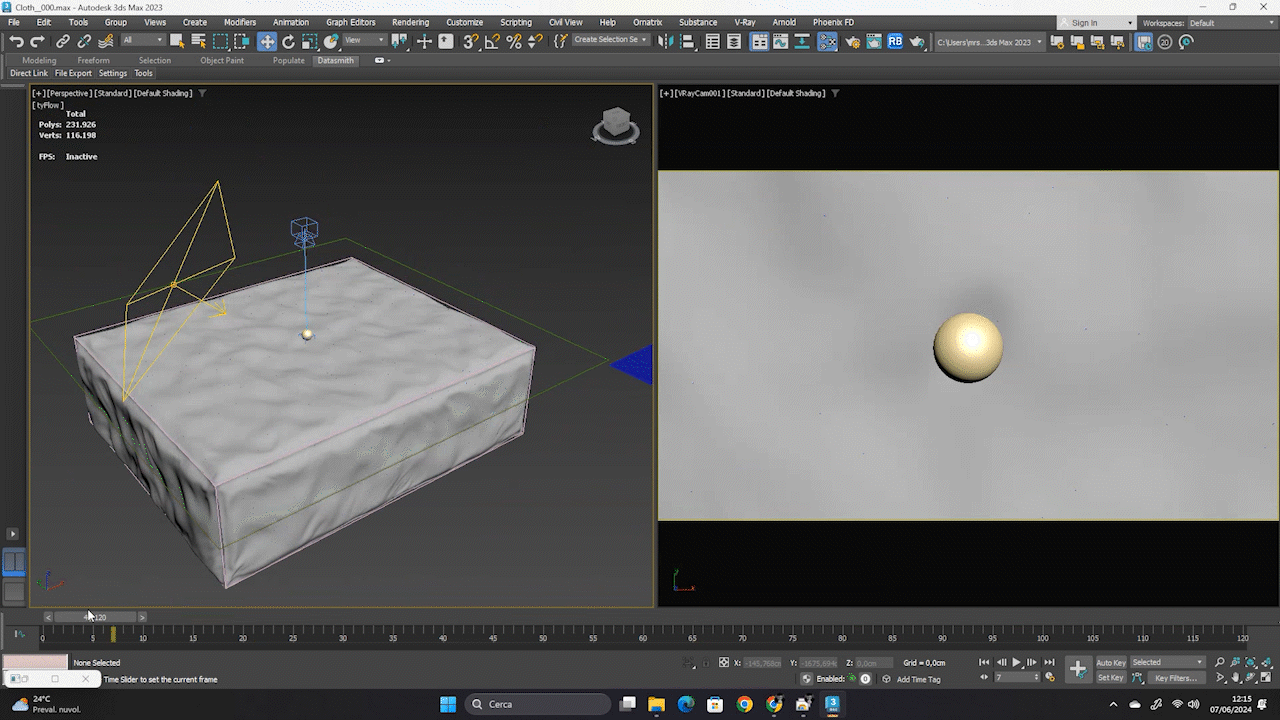Open the Graph Editors menu
The width and height of the screenshot is (1280, 720).
(x=351, y=22)
